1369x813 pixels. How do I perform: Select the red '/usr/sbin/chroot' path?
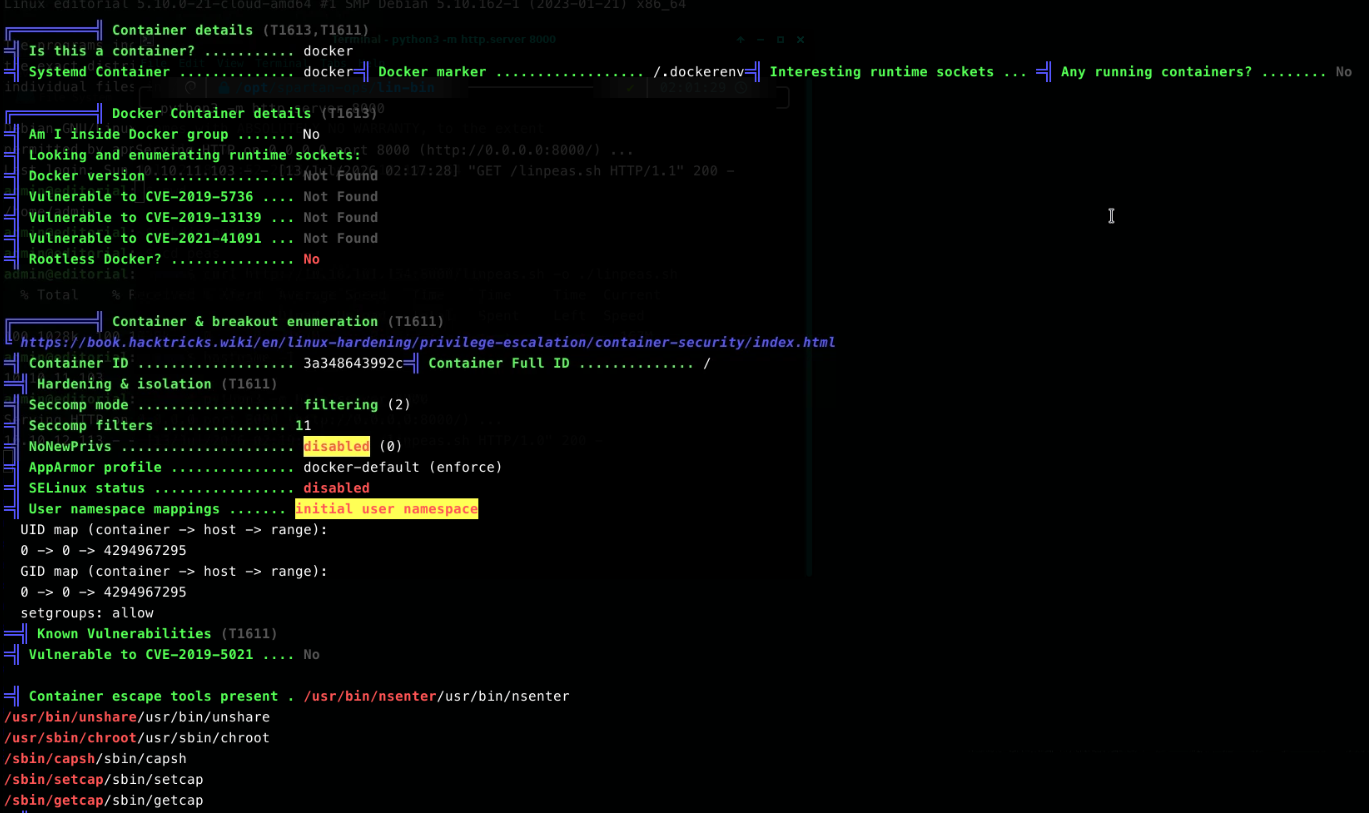pos(70,738)
